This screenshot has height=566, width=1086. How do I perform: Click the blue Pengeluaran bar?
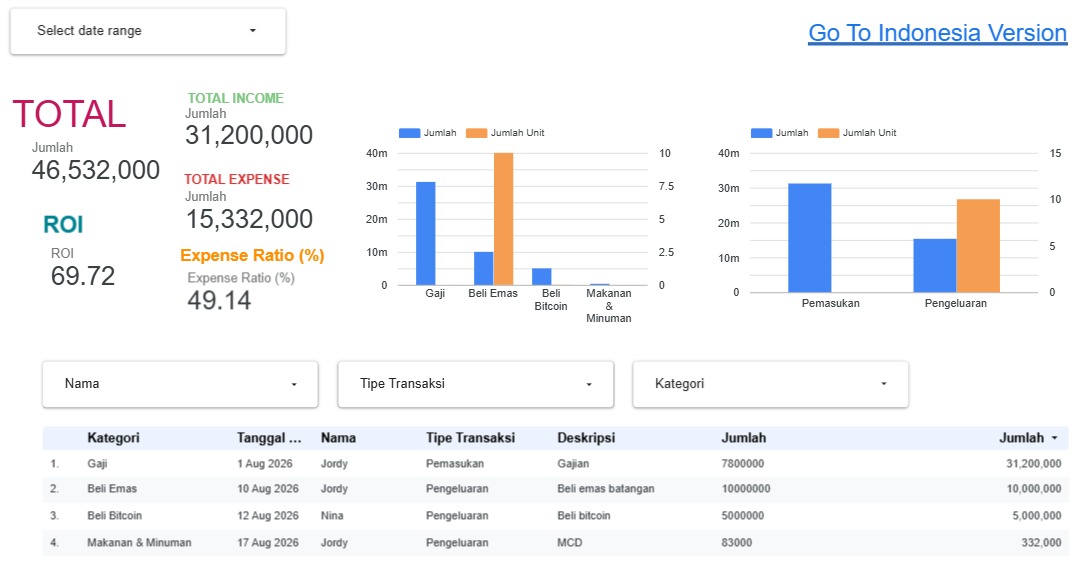pos(935,265)
